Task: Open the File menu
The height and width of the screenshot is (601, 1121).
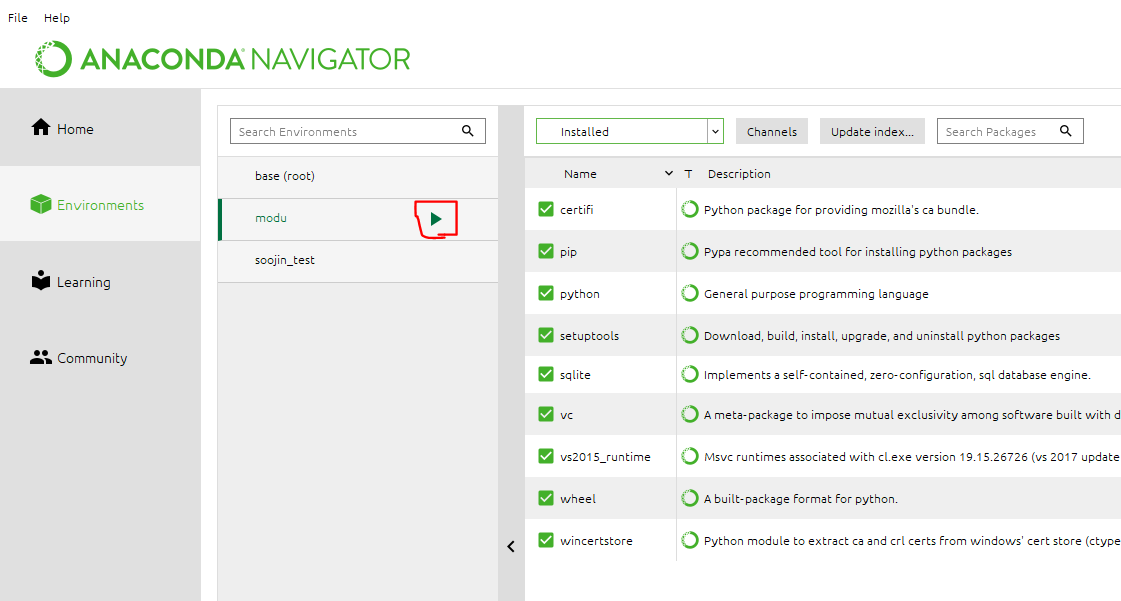Action: click(x=18, y=18)
